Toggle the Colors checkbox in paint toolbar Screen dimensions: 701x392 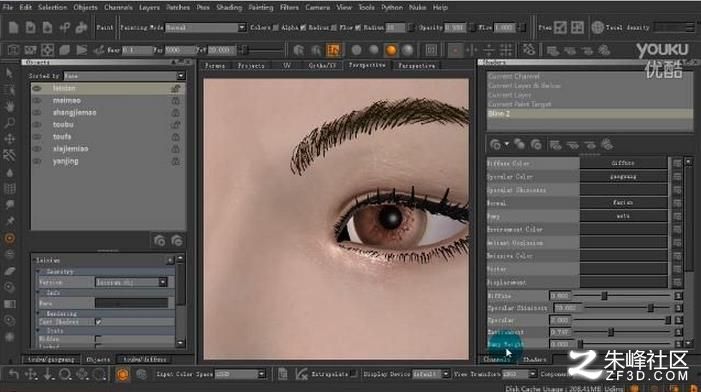tap(276, 28)
